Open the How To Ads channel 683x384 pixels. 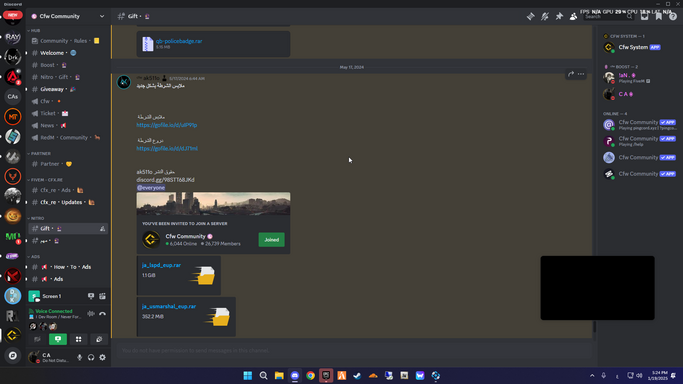pos(68,267)
